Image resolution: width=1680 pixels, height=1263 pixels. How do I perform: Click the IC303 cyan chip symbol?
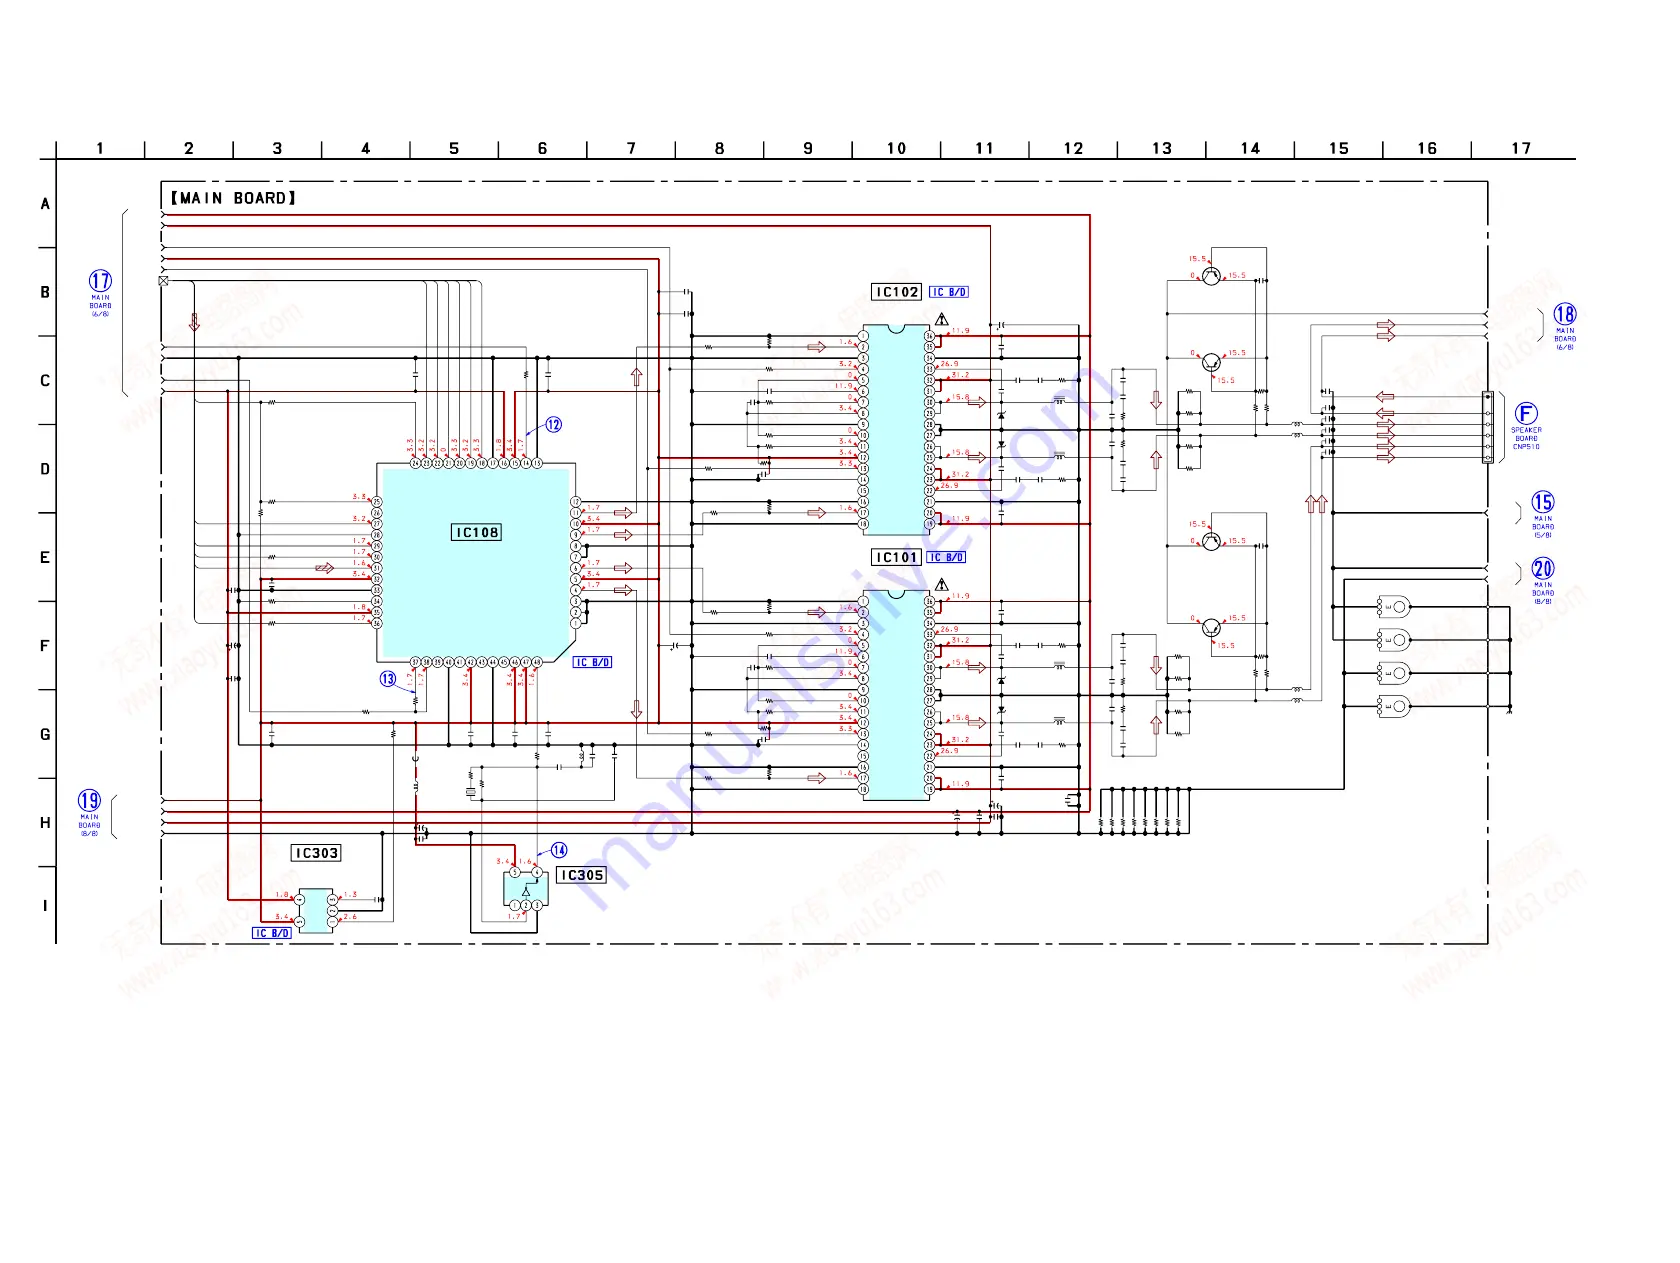(316, 911)
